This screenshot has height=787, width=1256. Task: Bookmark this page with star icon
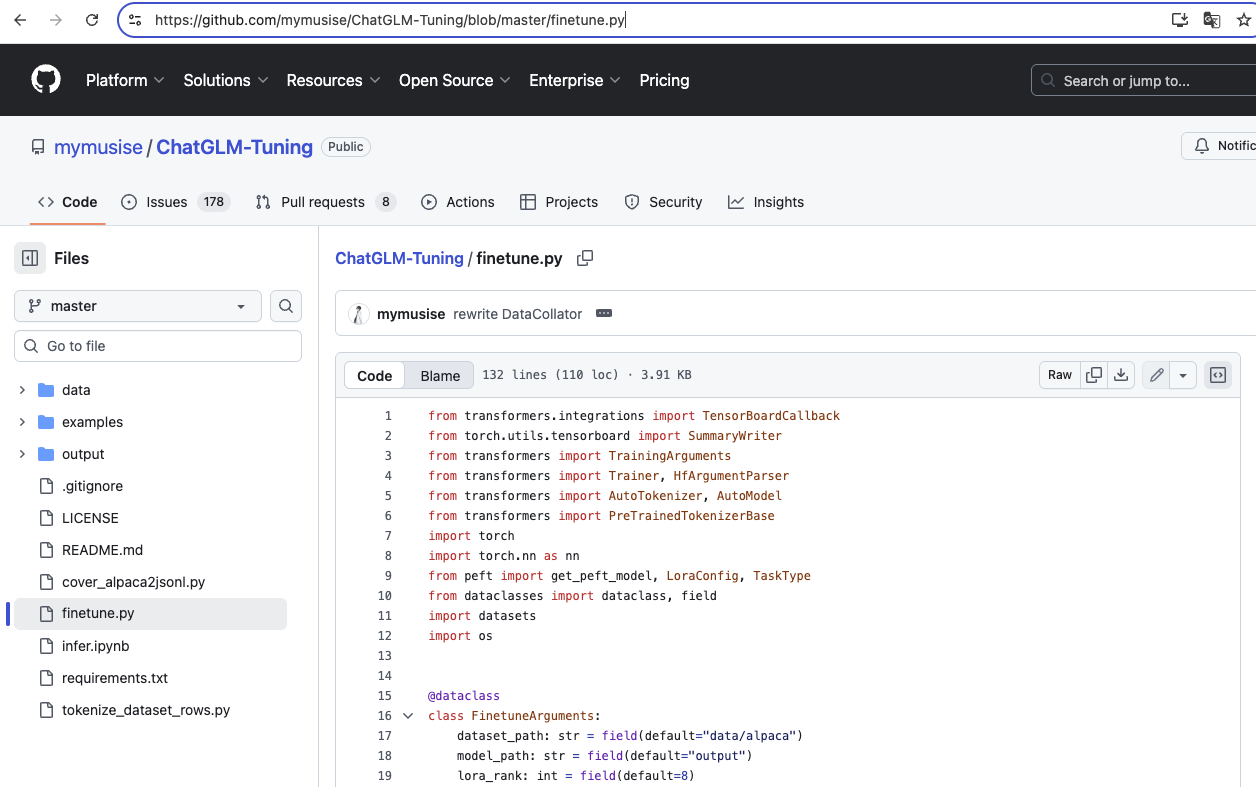tap(1244, 20)
